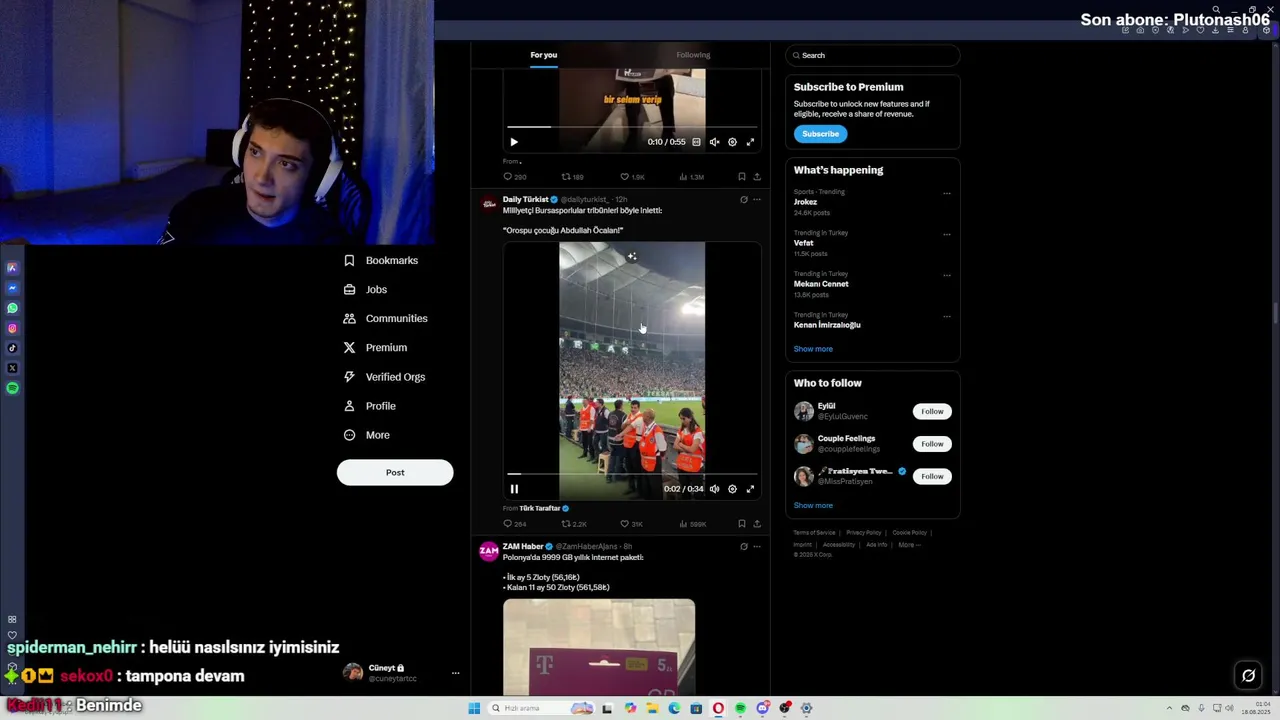Open settings gear on 0:55 video

pos(732,142)
